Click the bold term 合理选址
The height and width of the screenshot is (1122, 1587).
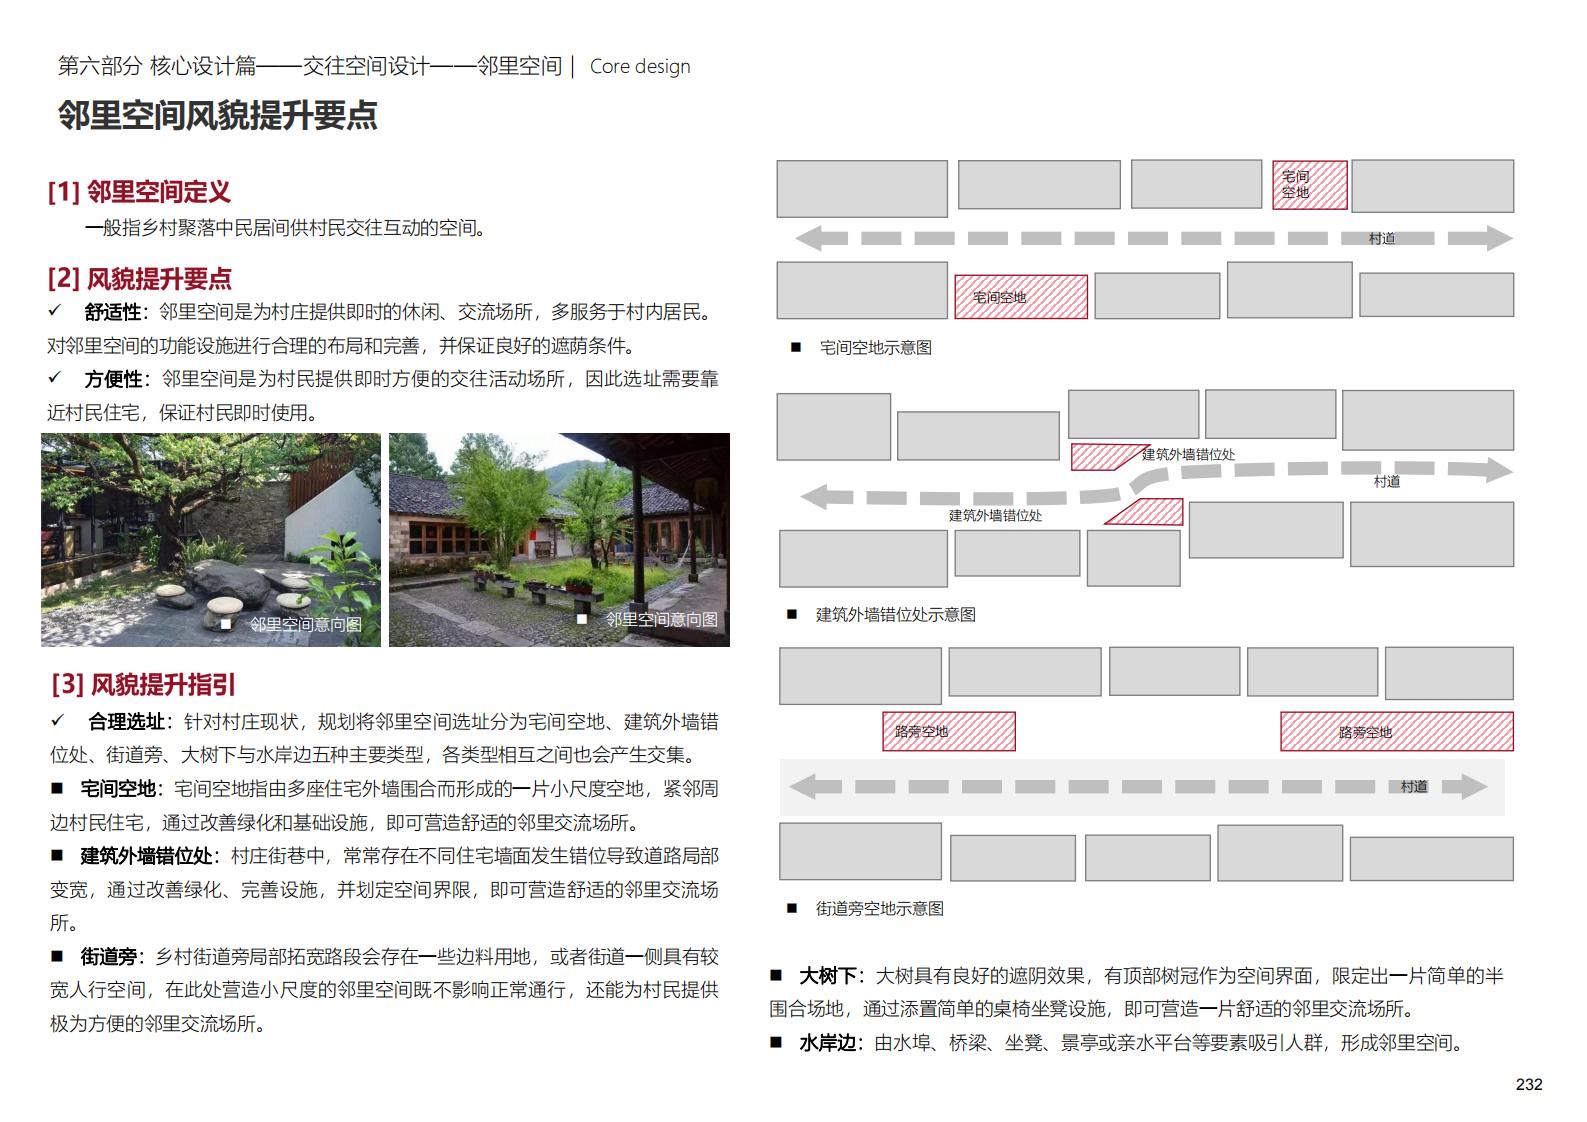tap(126, 722)
